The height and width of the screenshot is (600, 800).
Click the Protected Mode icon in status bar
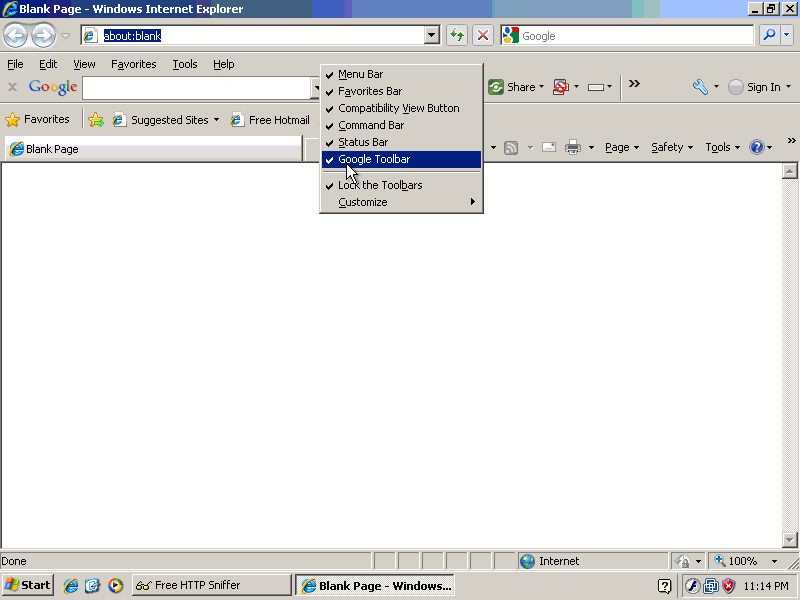pyautogui.click(x=682, y=561)
